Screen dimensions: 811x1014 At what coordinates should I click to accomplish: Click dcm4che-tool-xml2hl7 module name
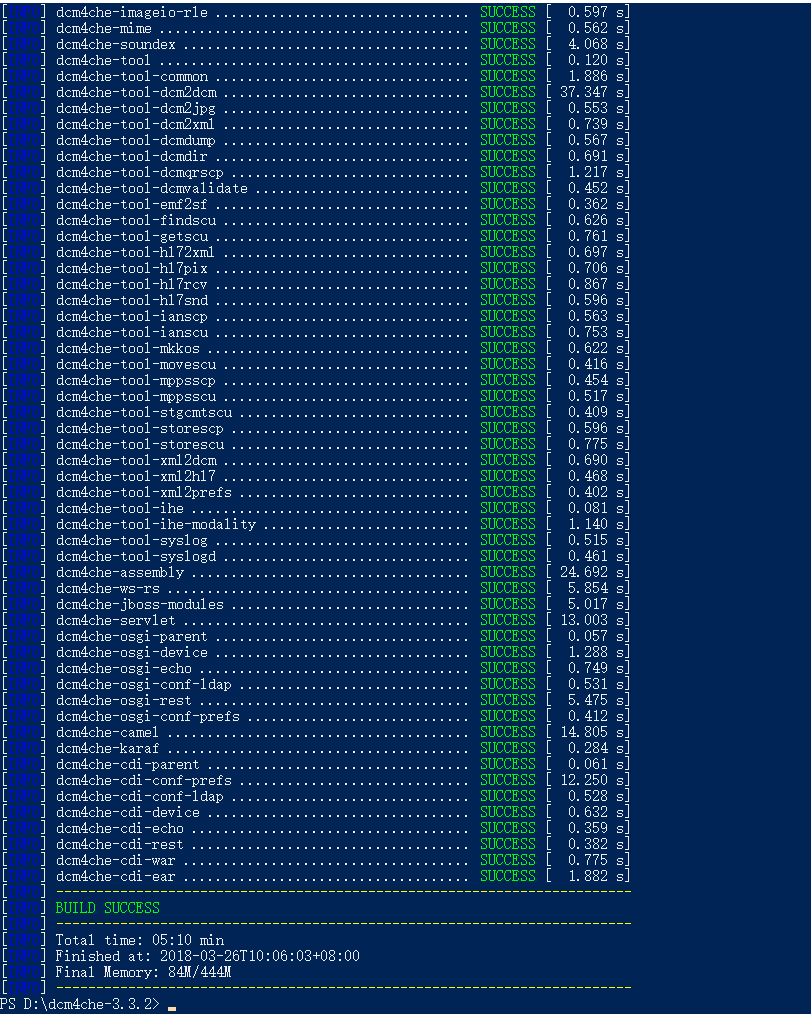coord(136,477)
